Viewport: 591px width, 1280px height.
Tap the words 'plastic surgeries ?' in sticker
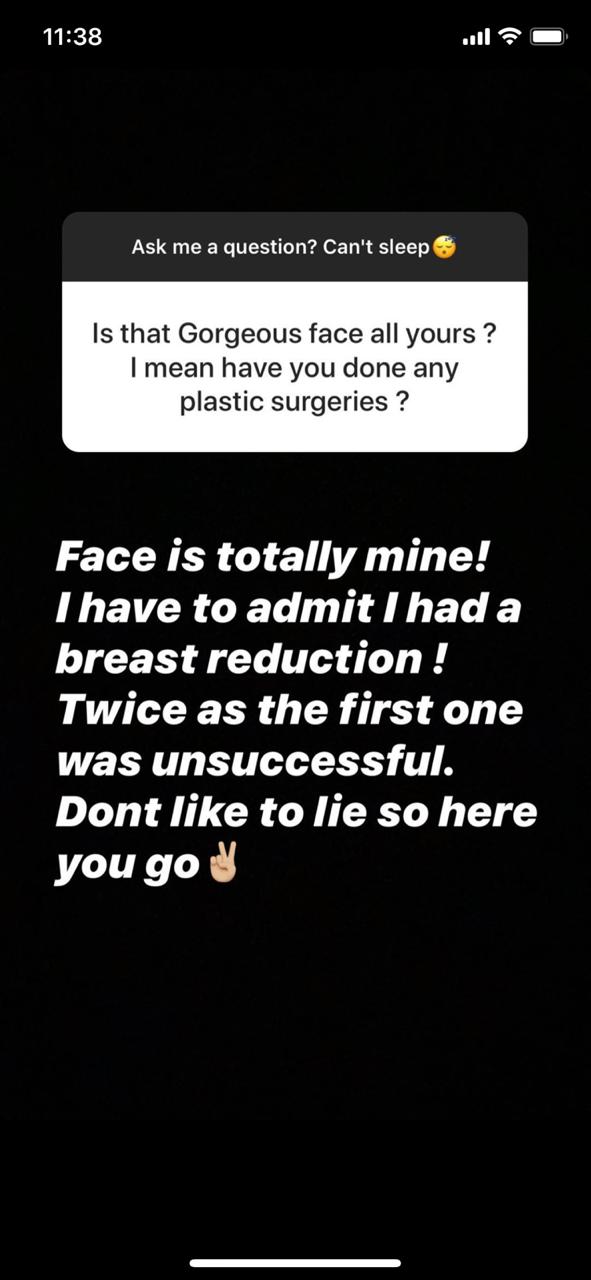[294, 402]
